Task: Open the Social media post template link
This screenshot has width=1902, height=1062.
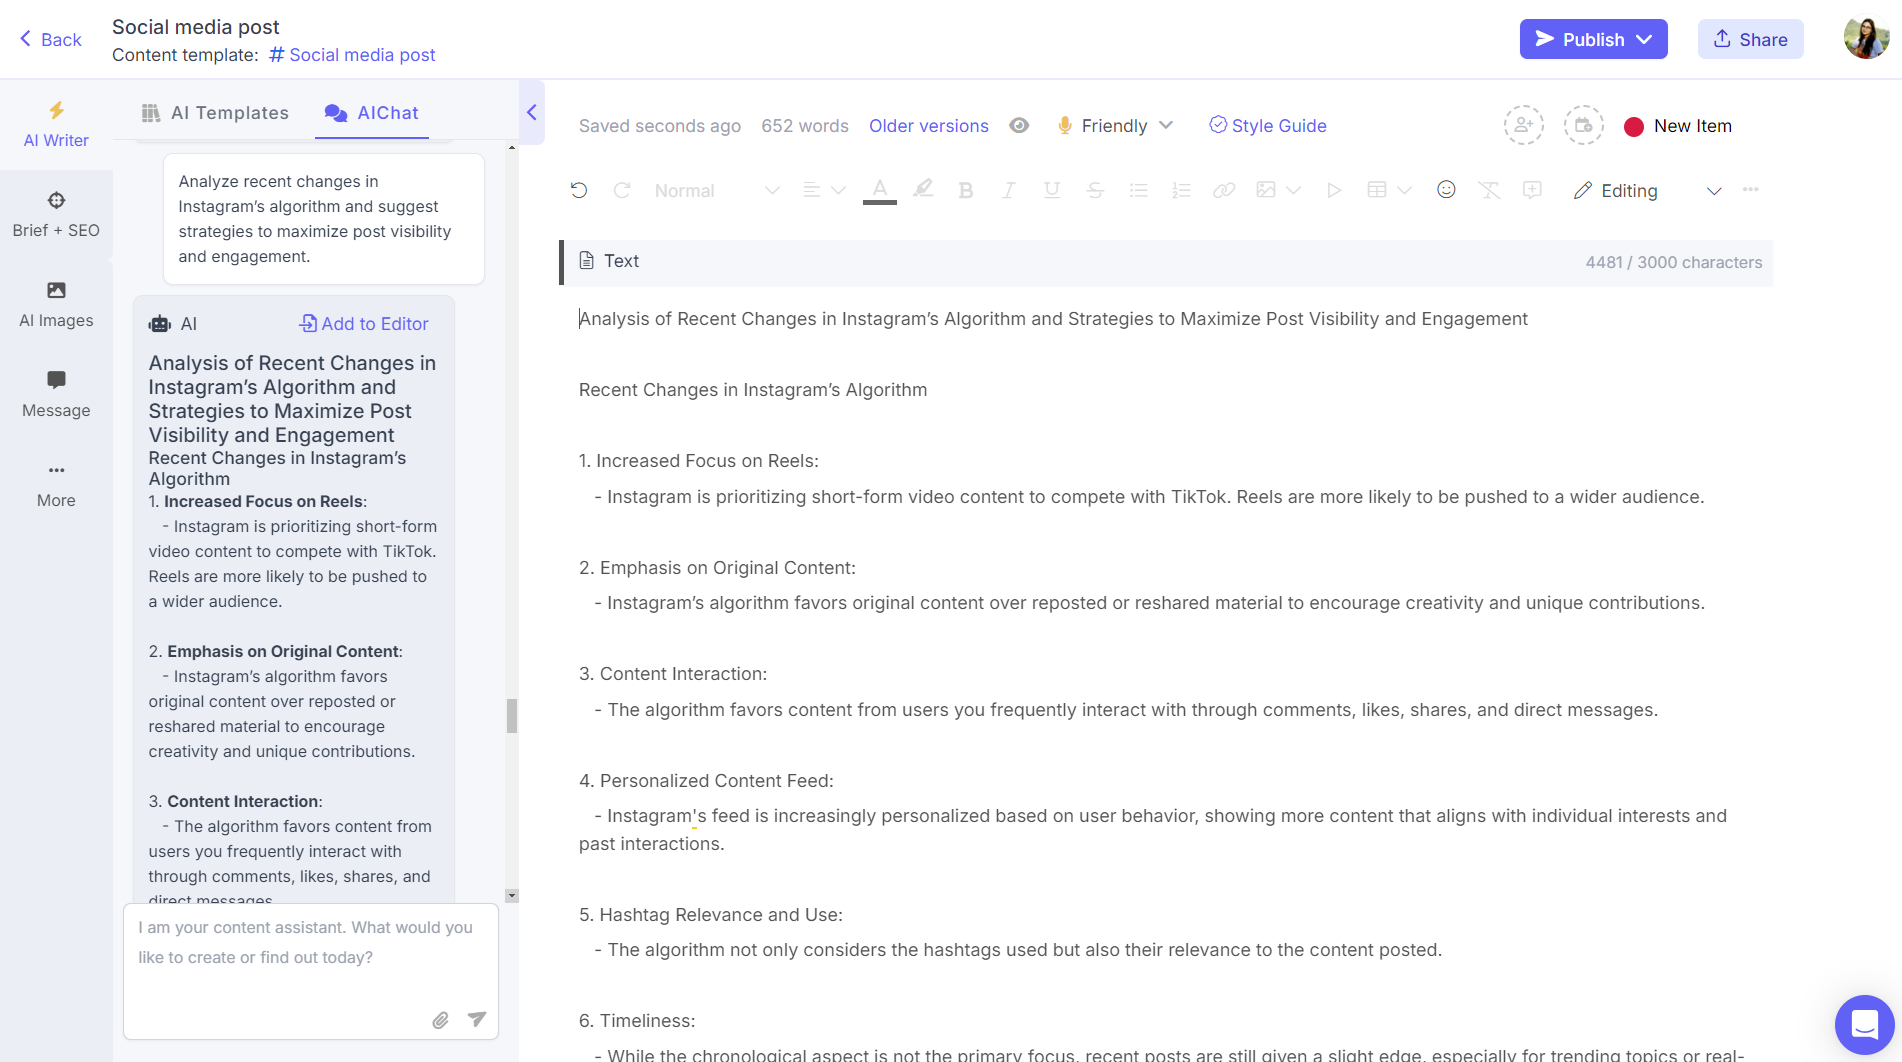Action: pyautogui.click(x=352, y=55)
